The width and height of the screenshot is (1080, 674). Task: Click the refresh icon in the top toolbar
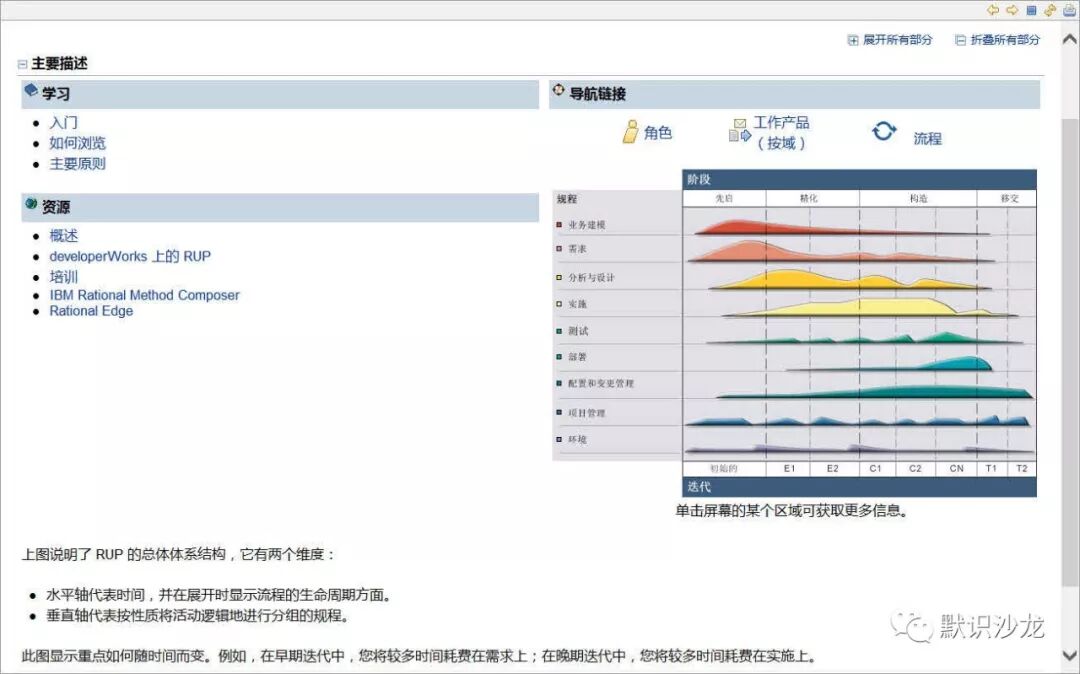[1050, 10]
